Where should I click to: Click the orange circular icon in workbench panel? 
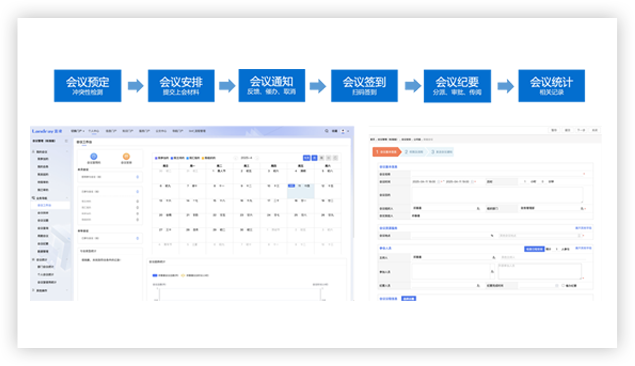pos(126,156)
